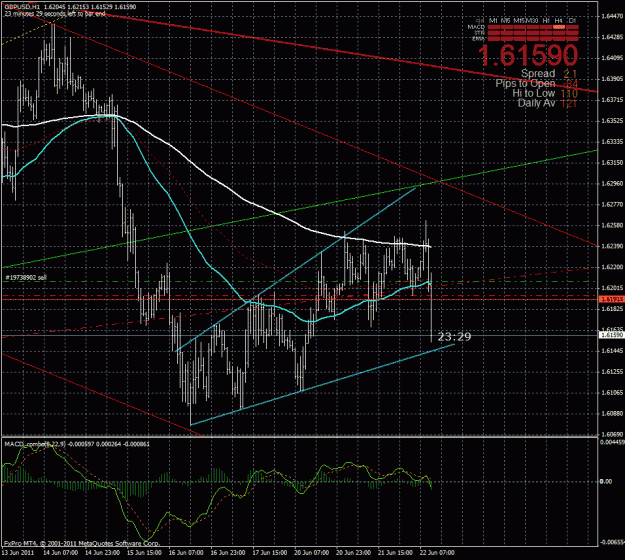
Task: Click the '20 Jun 23:00' time axis label
Action: click(354, 552)
